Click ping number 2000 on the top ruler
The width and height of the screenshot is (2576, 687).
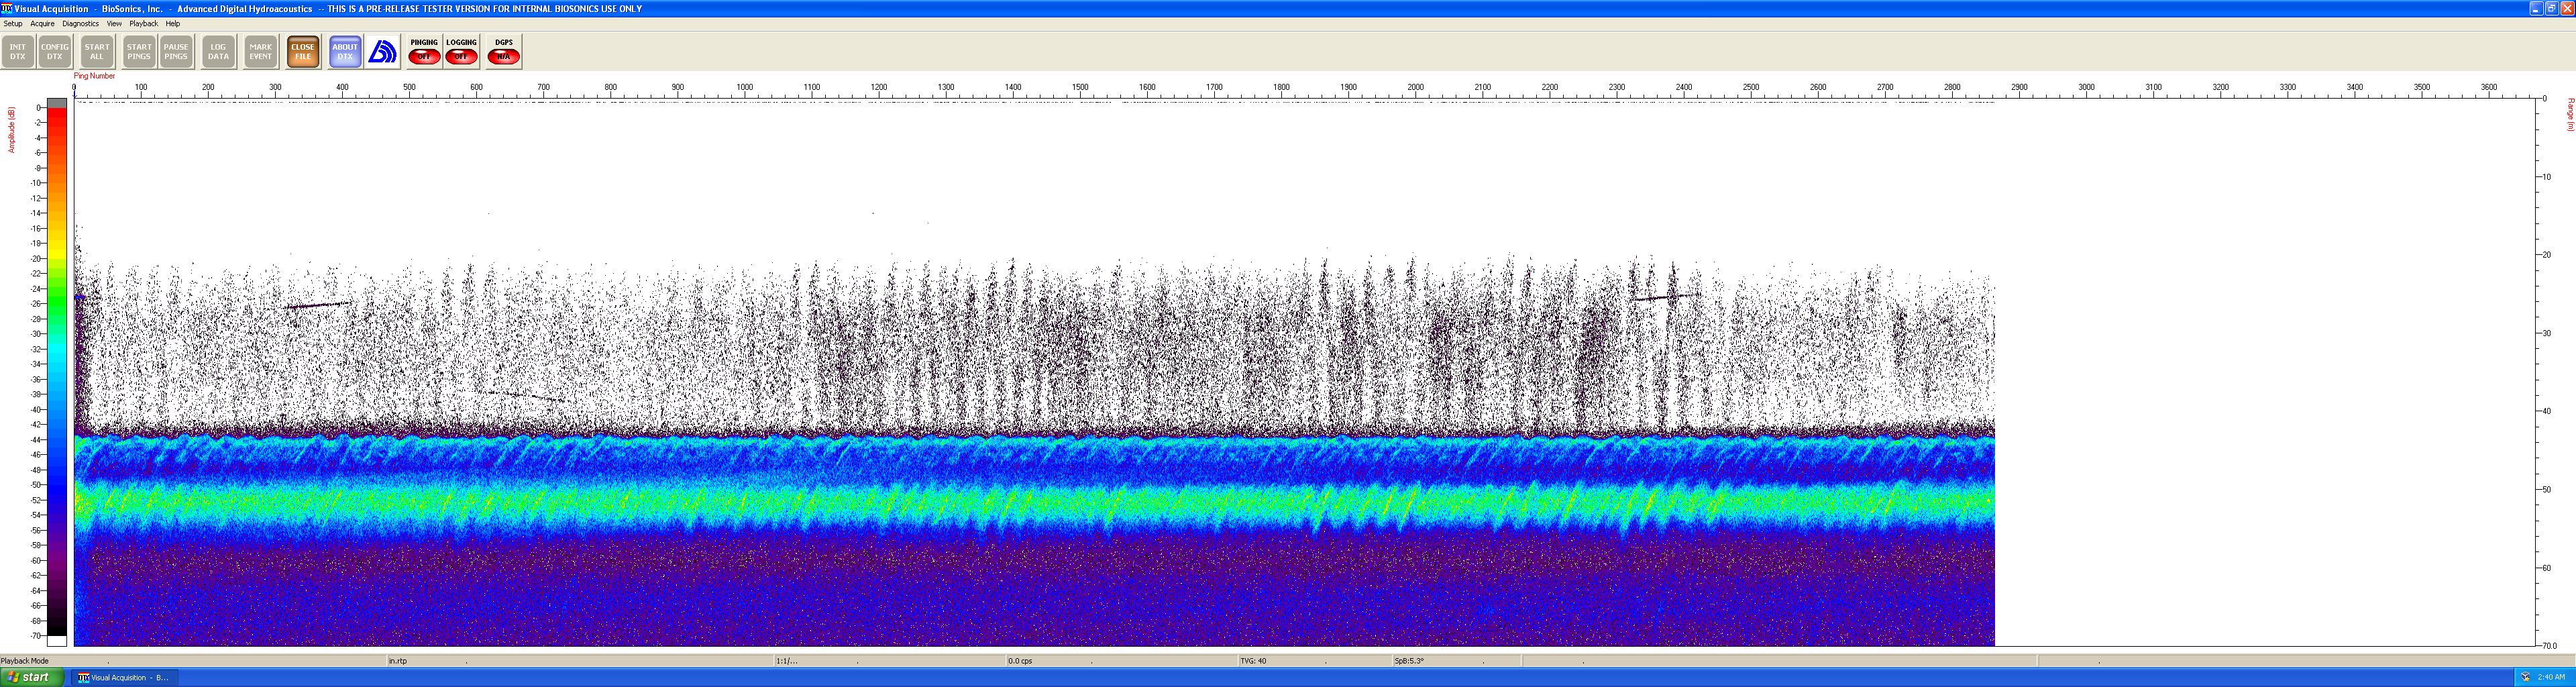tap(1416, 87)
